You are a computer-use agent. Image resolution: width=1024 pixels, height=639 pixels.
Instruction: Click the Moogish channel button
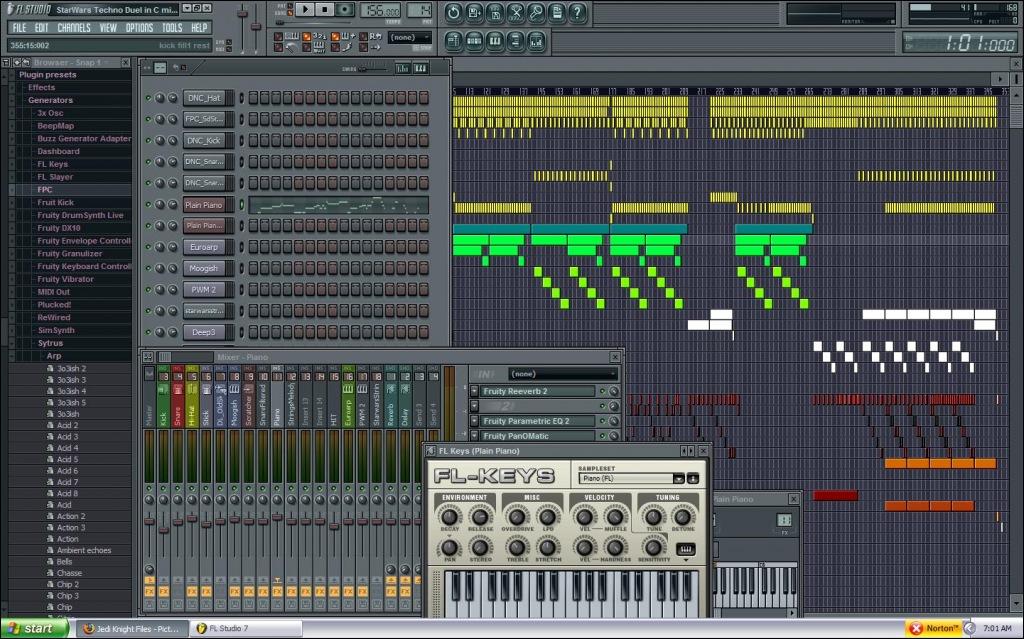pyautogui.click(x=203, y=268)
